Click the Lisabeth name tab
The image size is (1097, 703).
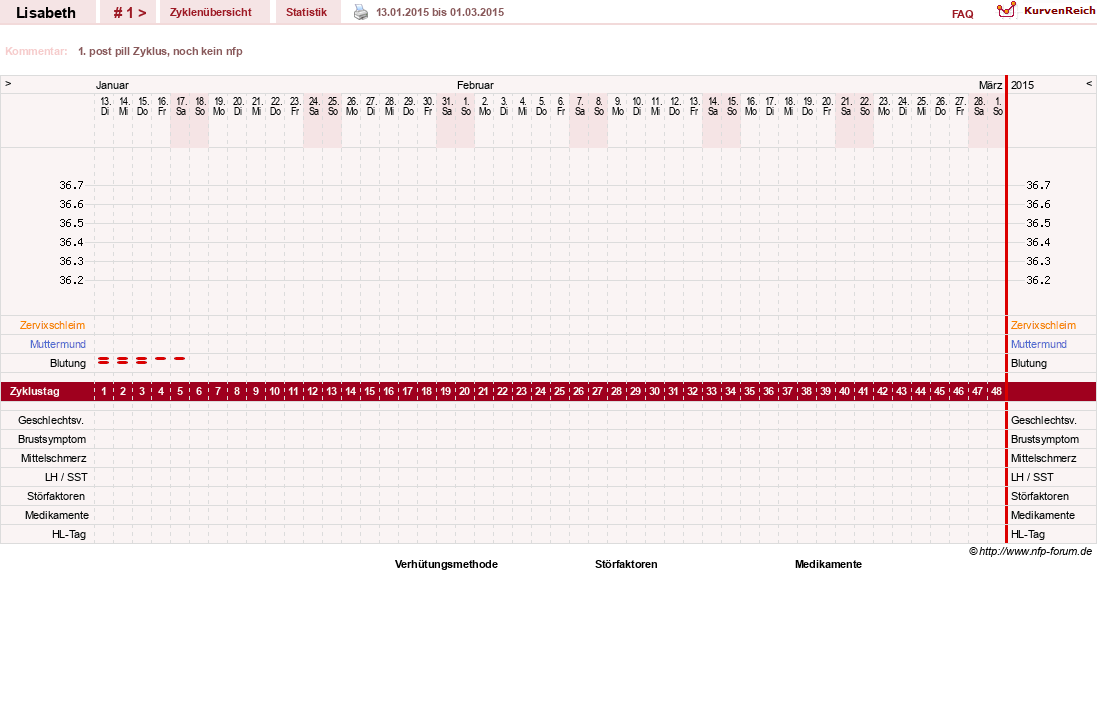(x=46, y=13)
